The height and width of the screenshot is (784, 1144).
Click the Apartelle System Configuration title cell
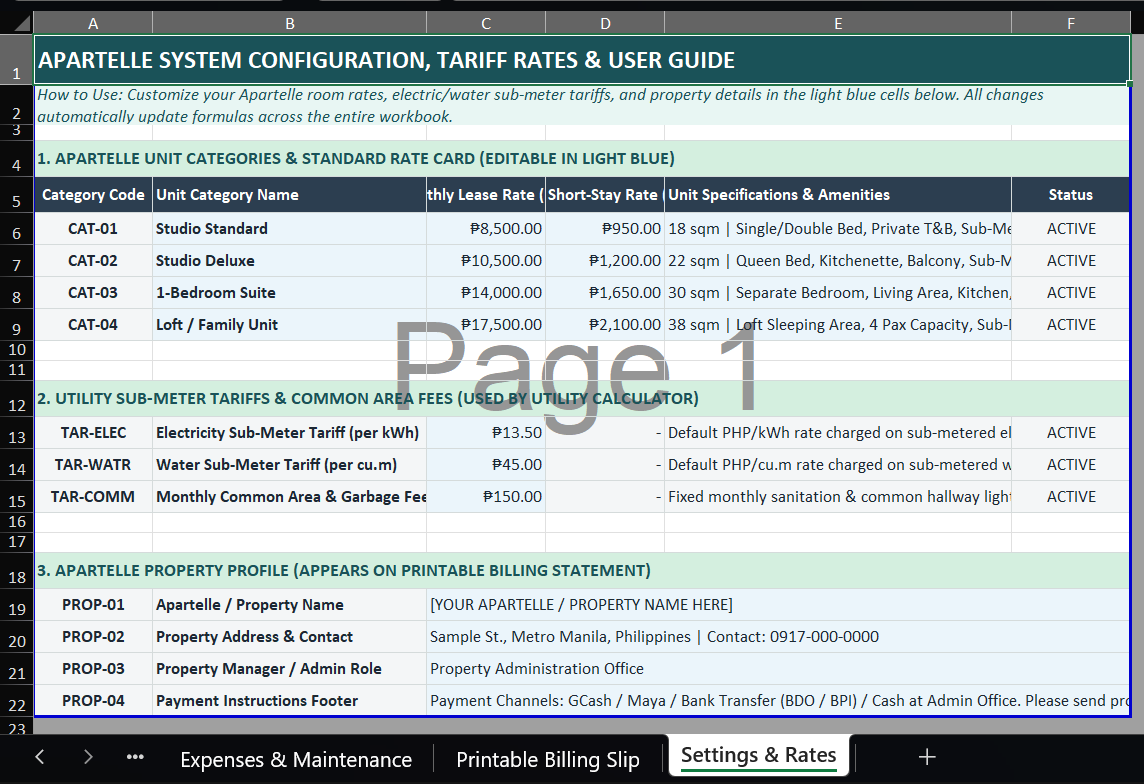coord(581,60)
